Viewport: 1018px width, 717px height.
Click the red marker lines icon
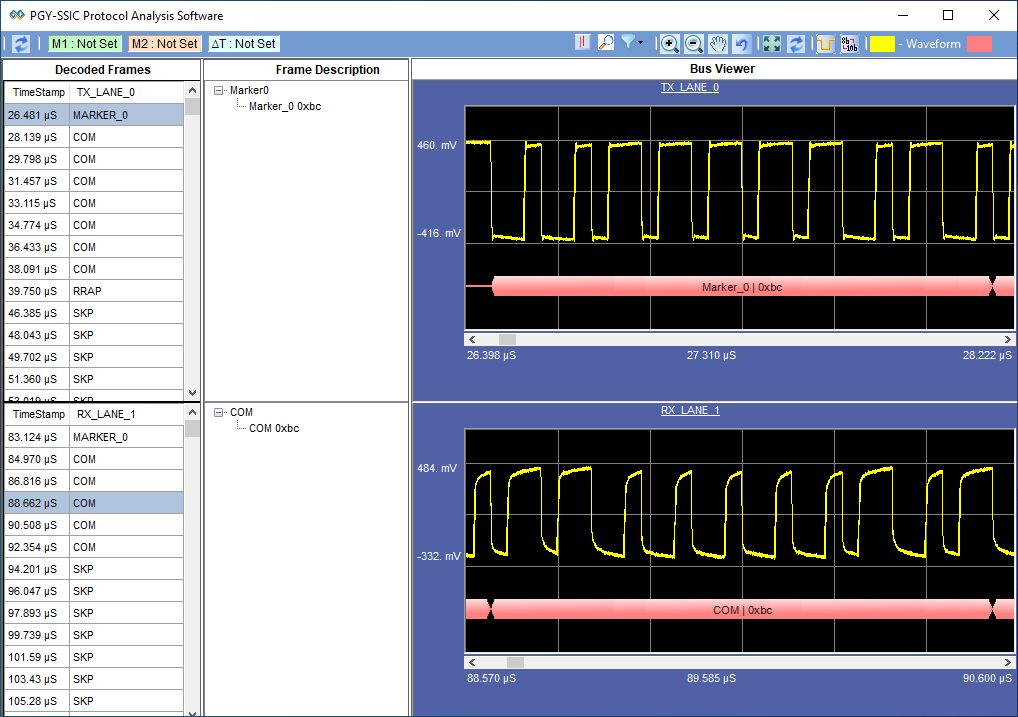point(583,43)
